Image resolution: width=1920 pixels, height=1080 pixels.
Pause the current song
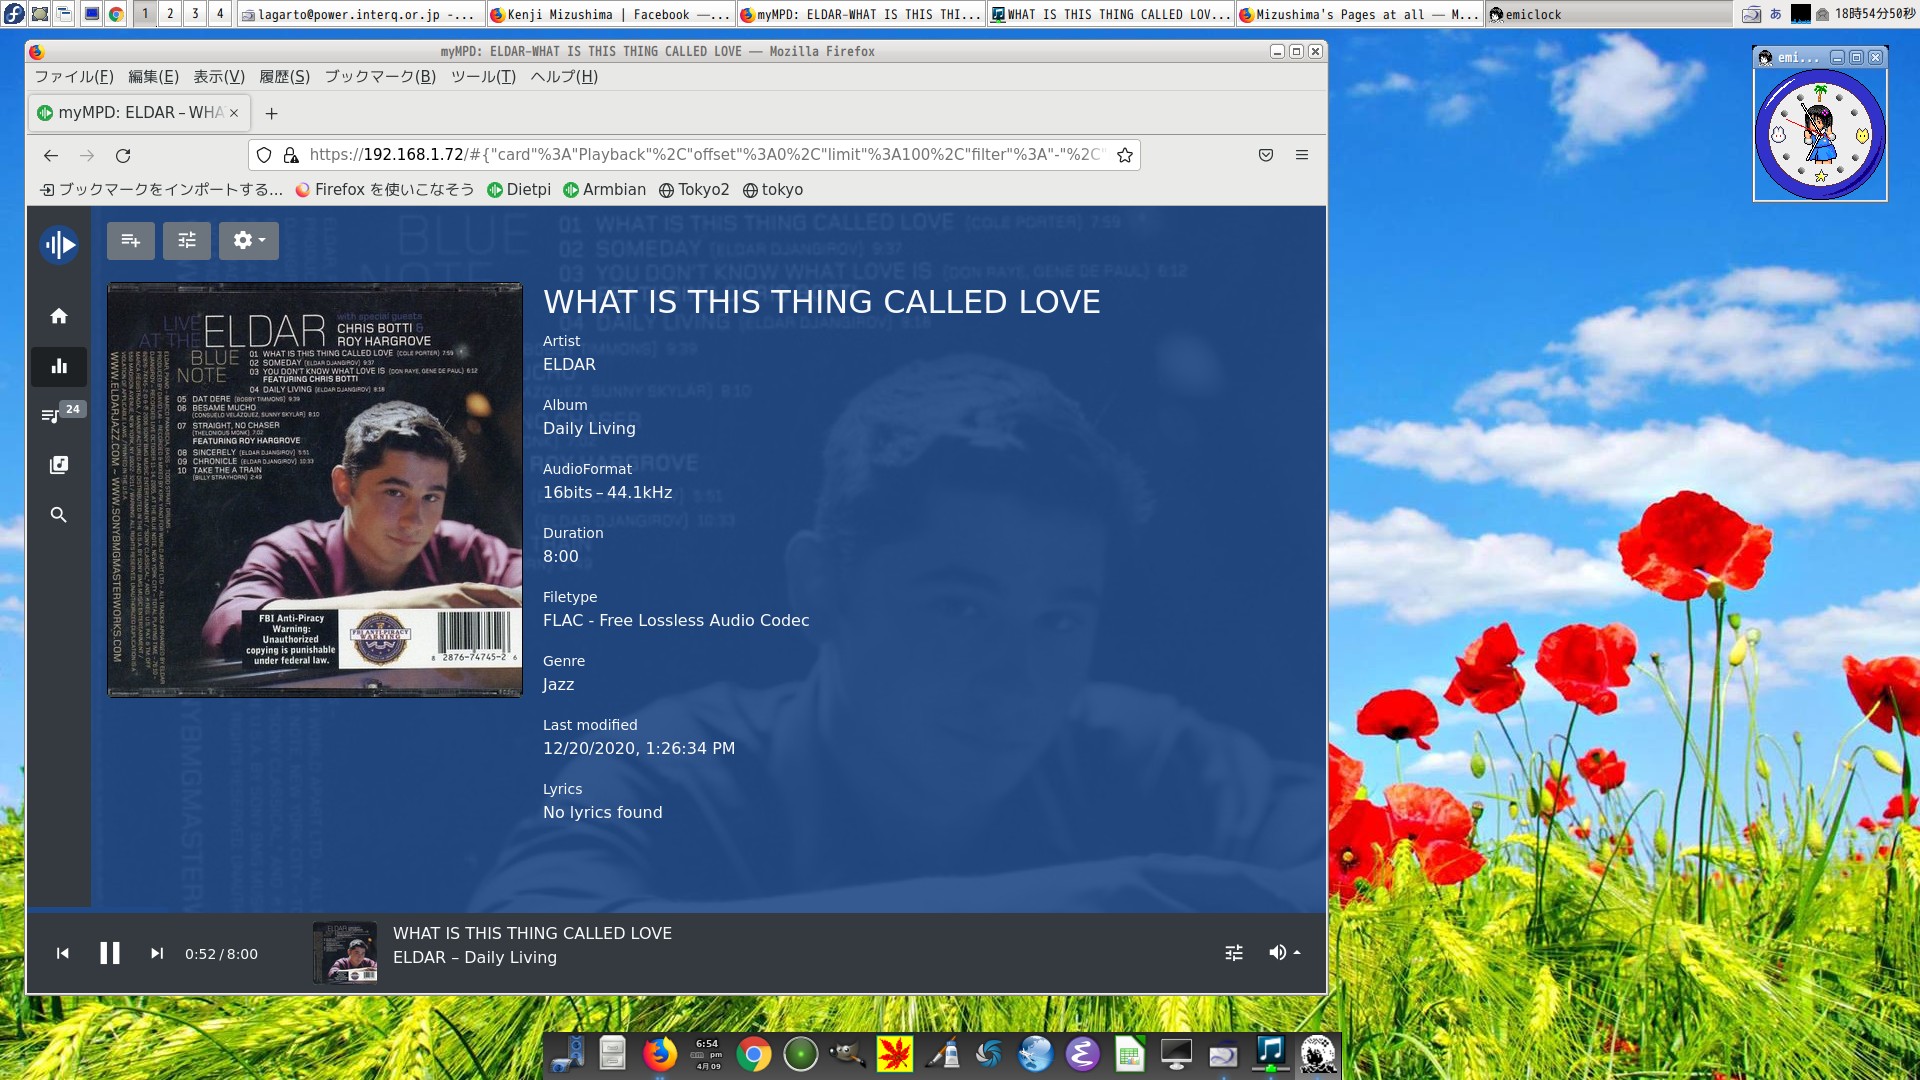pyautogui.click(x=110, y=954)
